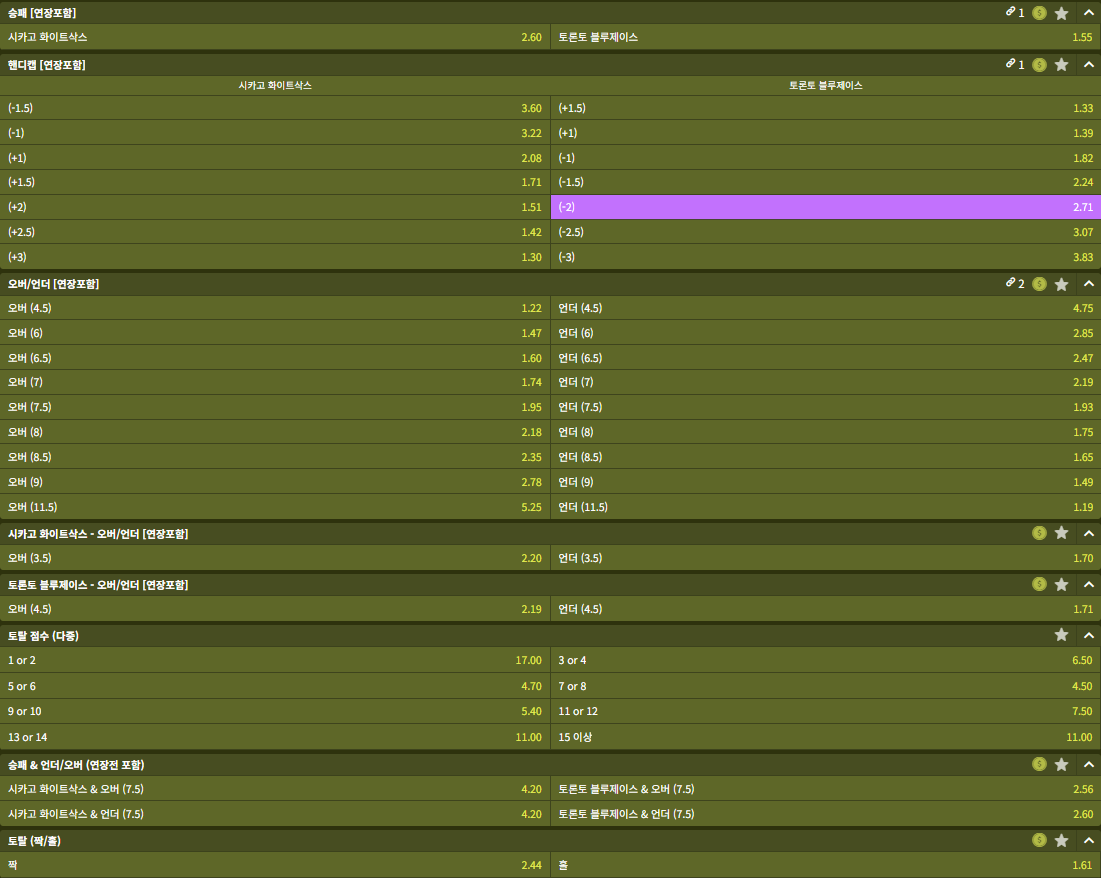Click the coin icon in the 승패 & 언더/오버 header
This screenshot has width=1101, height=878.
(1039, 764)
